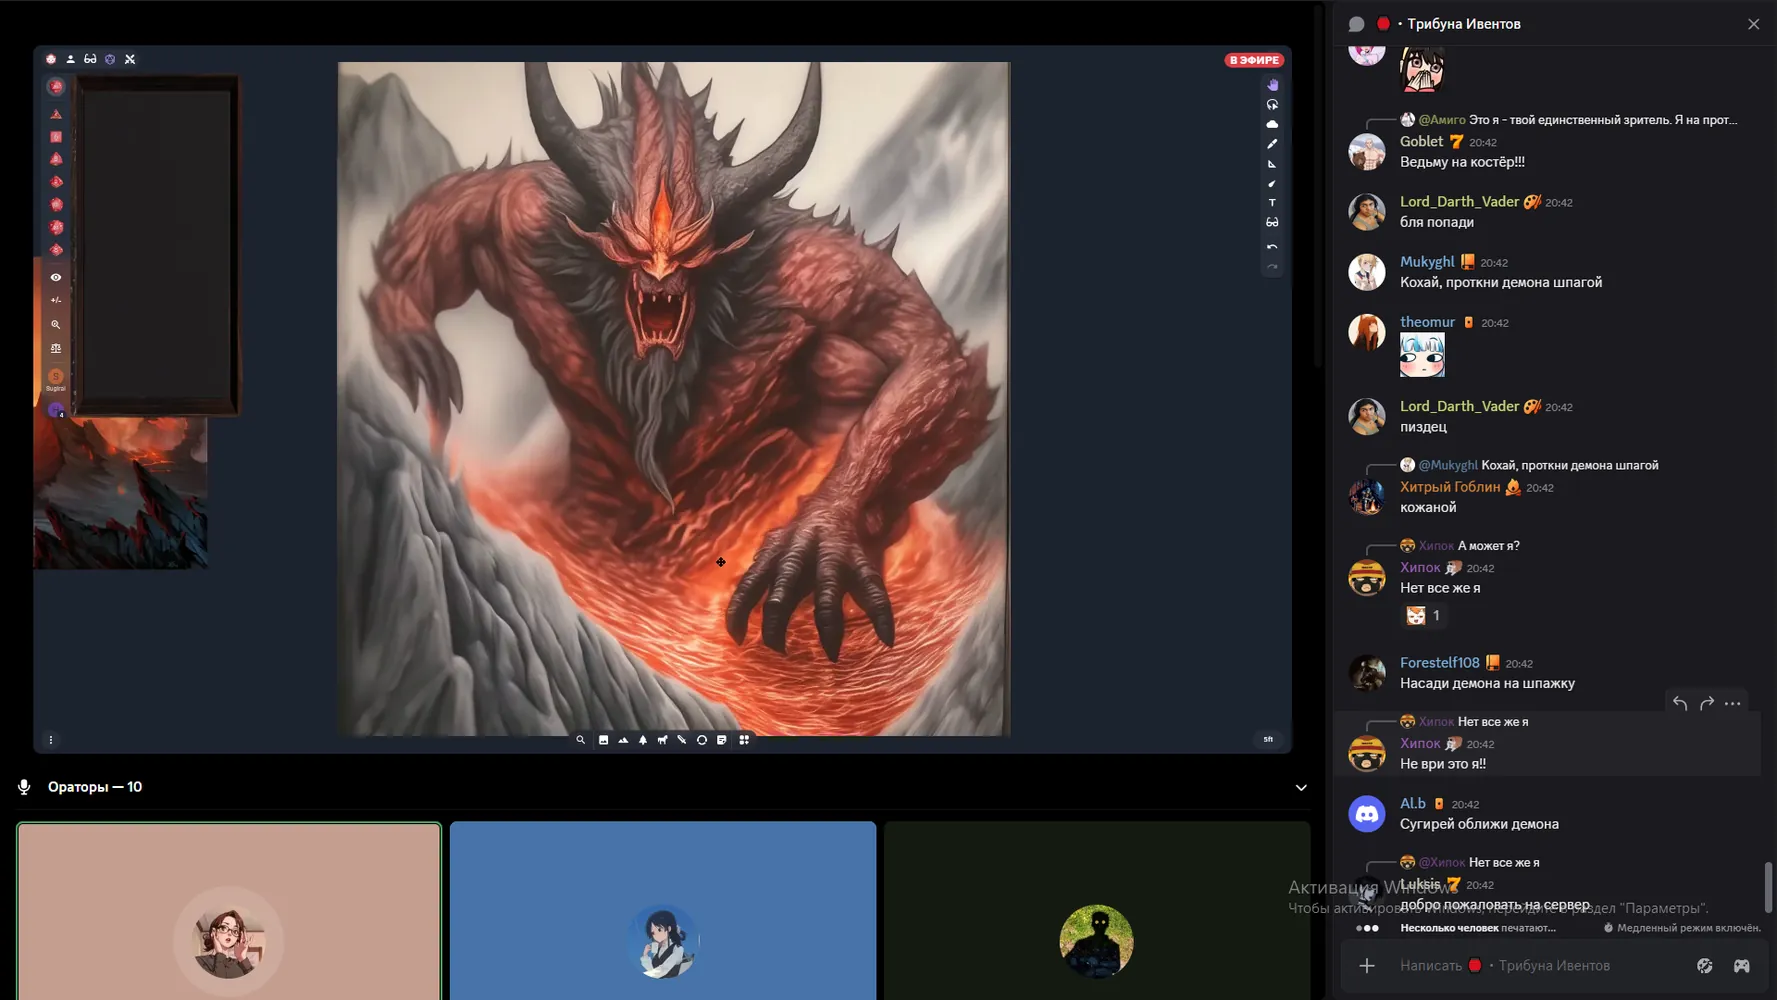Image resolution: width=1777 pixels, height=1000 pixels.
Task: Click Forestelf108 username
Action: (x=1439, y=663)
